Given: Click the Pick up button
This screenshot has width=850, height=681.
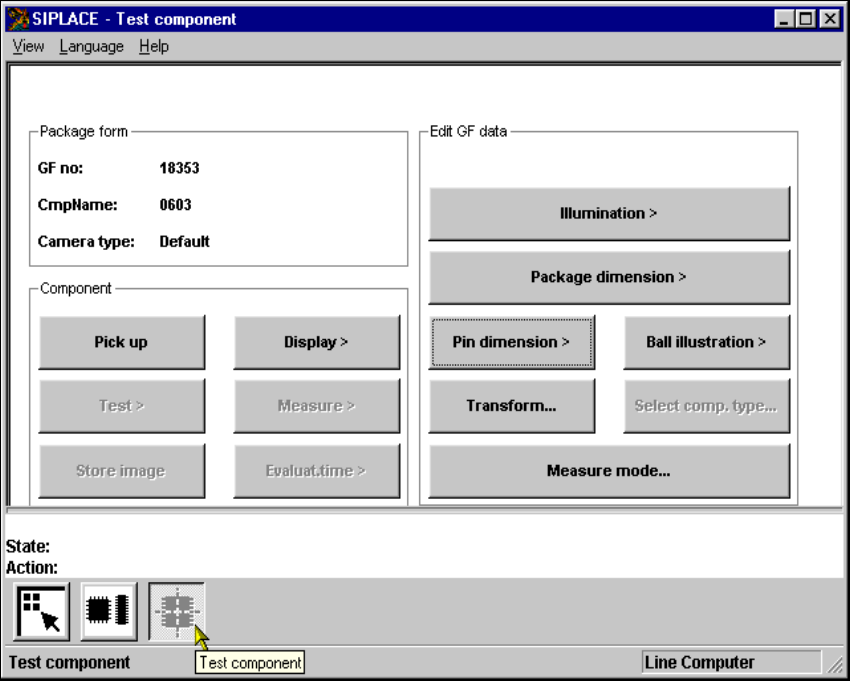Looking at the screenshot, I should [x=121, y=342].
